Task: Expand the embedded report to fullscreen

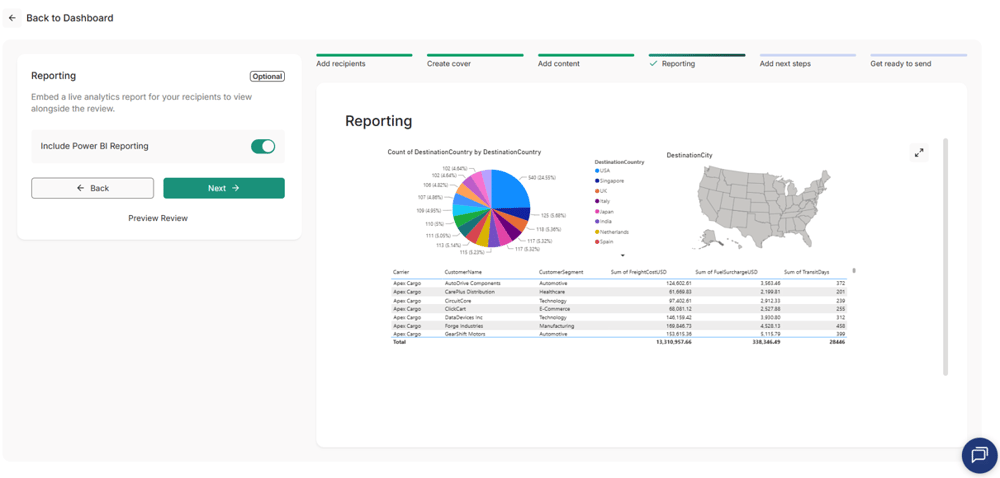Action: tap(919, 153)
